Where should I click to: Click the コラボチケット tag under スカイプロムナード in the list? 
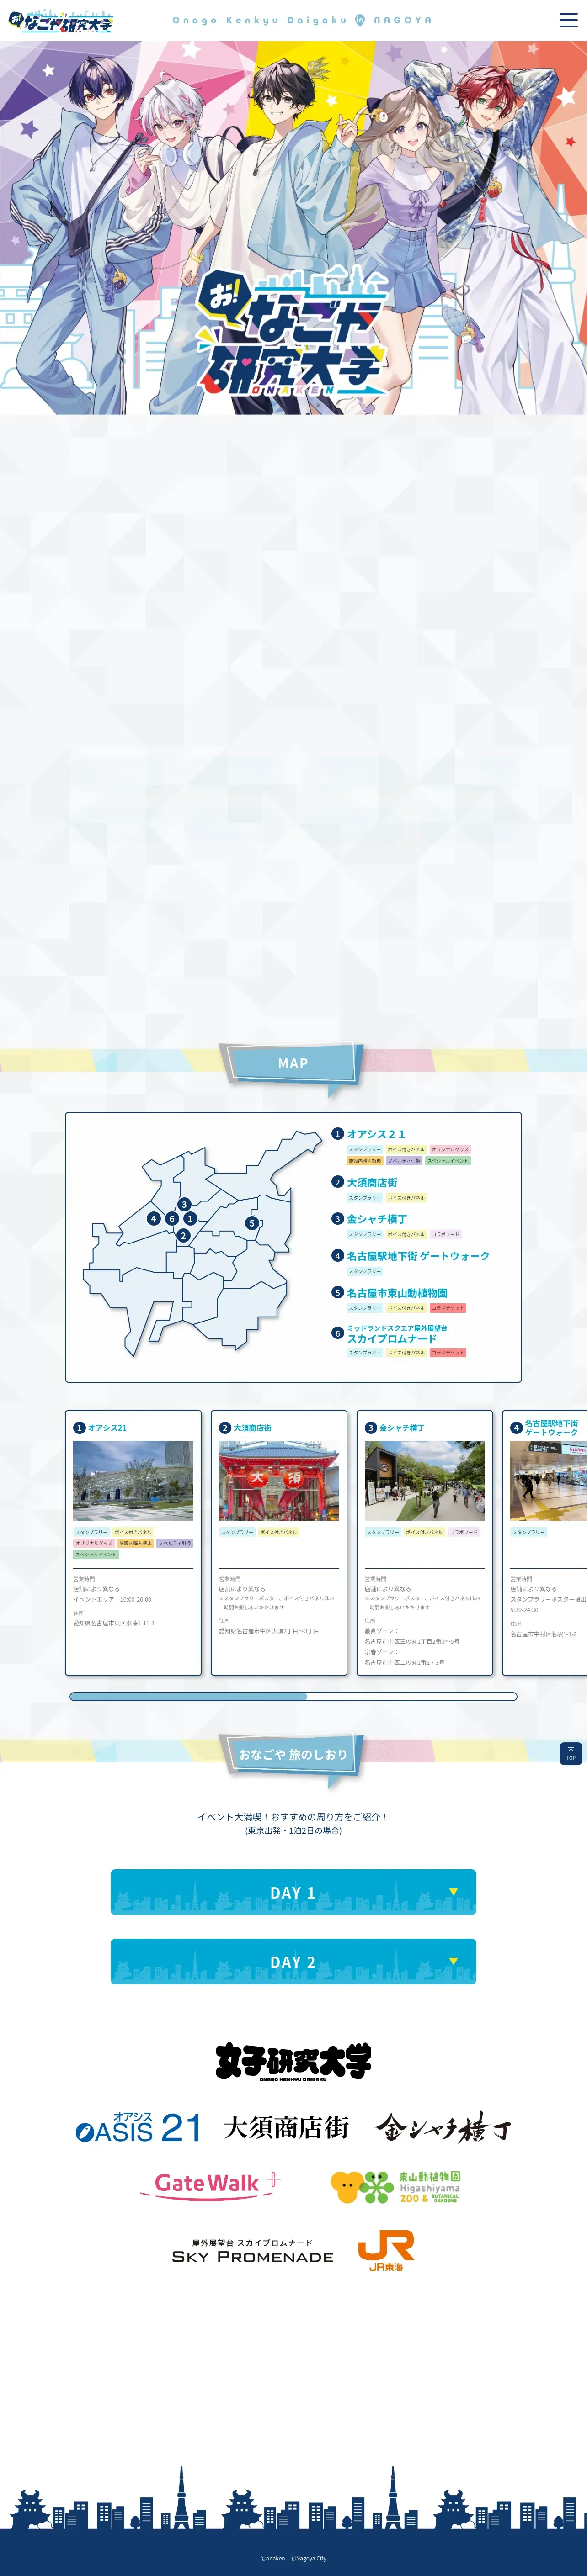click(x=448, y=1353)
